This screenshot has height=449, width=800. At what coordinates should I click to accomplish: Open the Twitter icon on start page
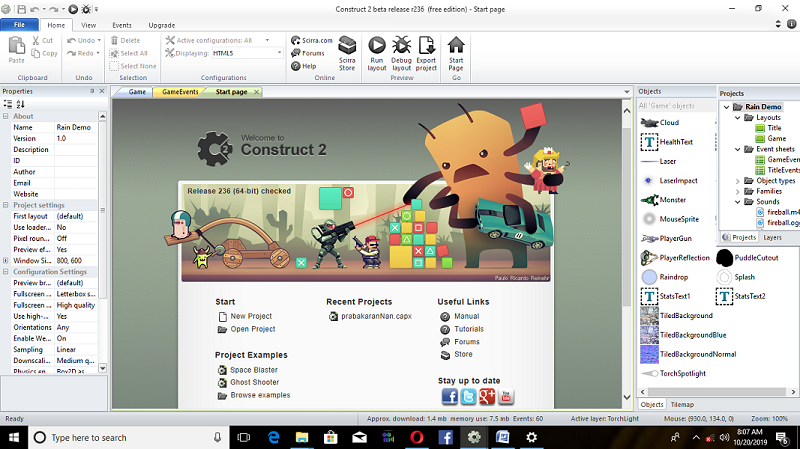(468, 396)
